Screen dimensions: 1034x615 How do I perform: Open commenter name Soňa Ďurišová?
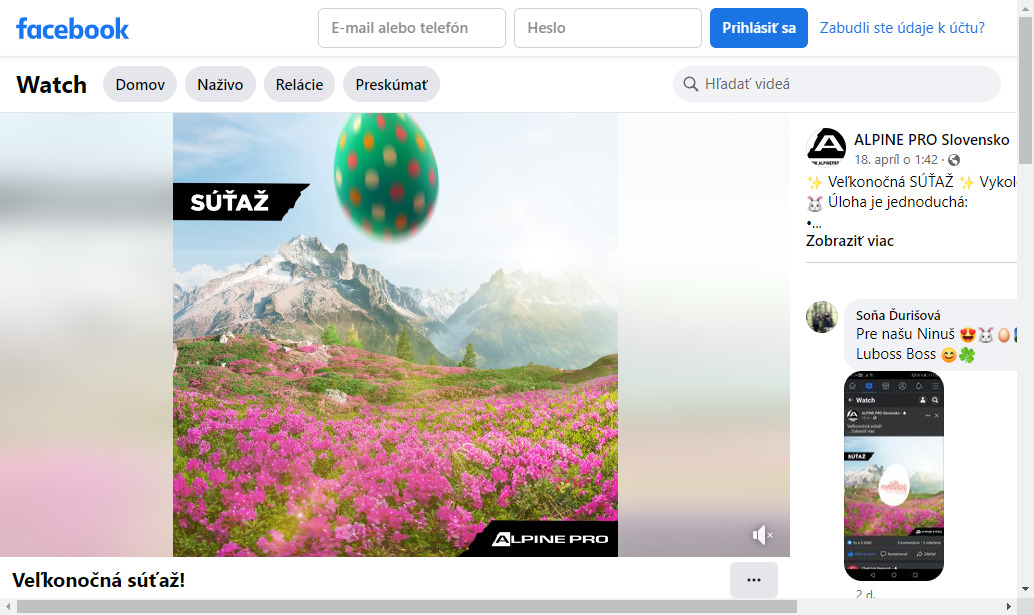[898, 315]
